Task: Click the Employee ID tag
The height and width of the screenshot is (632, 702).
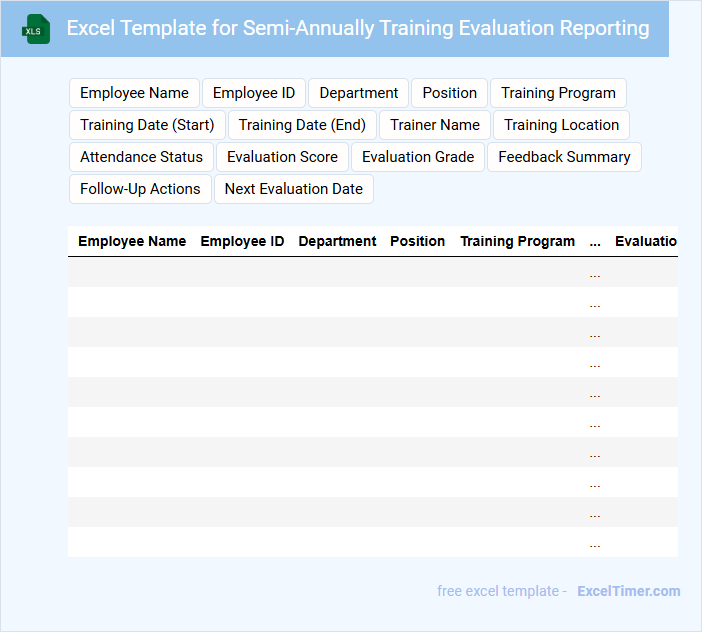Action: pos(254,93)
